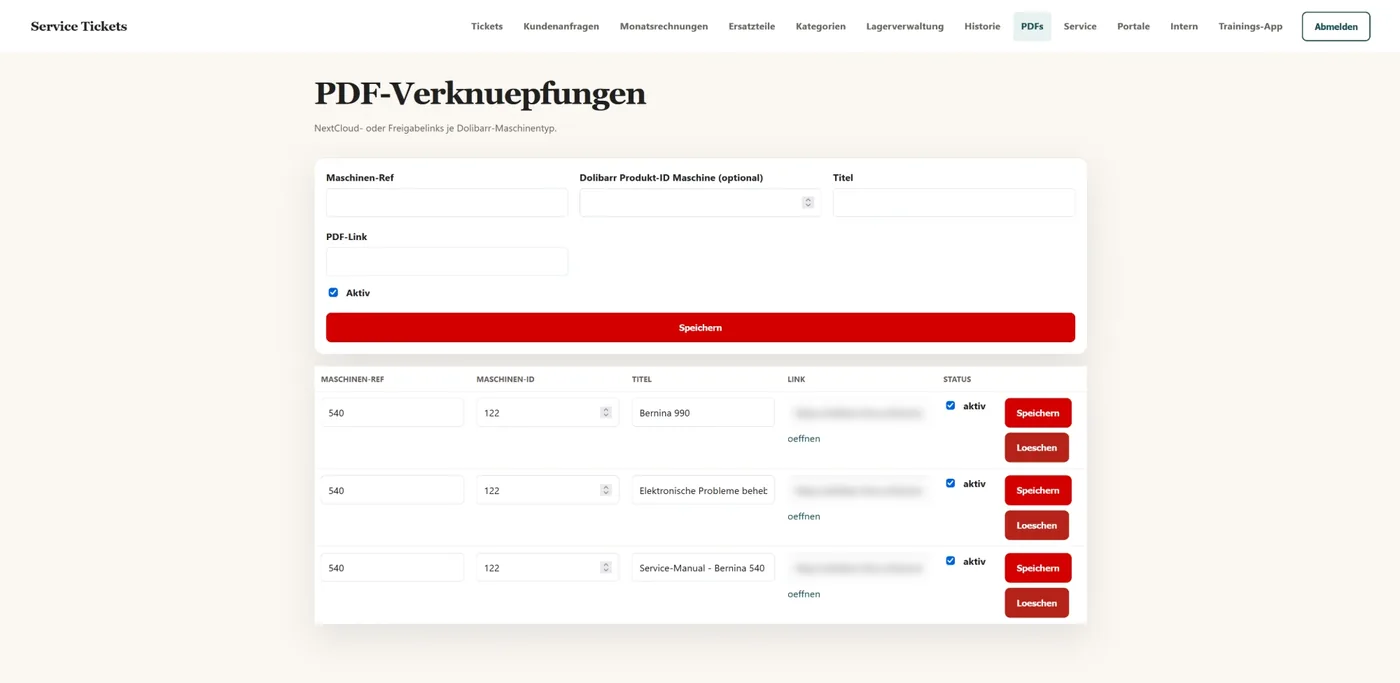1400x683 pixels.
Task: Edit Maschinen-Ref of Bernina 990 row
Action: point(392,412)
